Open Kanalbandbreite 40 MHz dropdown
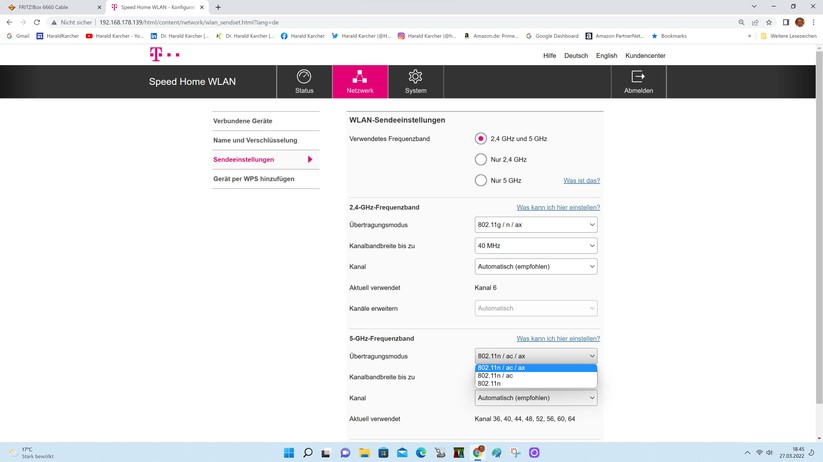Viewport: 823px width, 462px height. [x=536, y=246]
